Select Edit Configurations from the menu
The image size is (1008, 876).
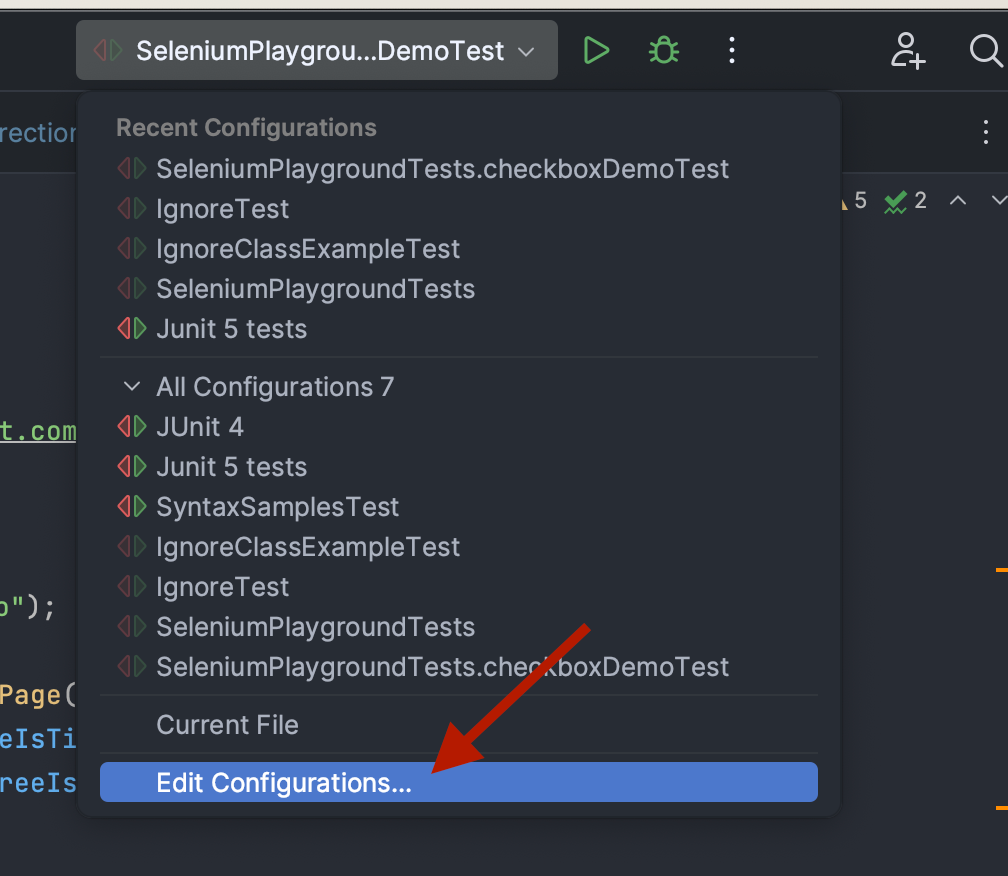[x=283, y=783]
